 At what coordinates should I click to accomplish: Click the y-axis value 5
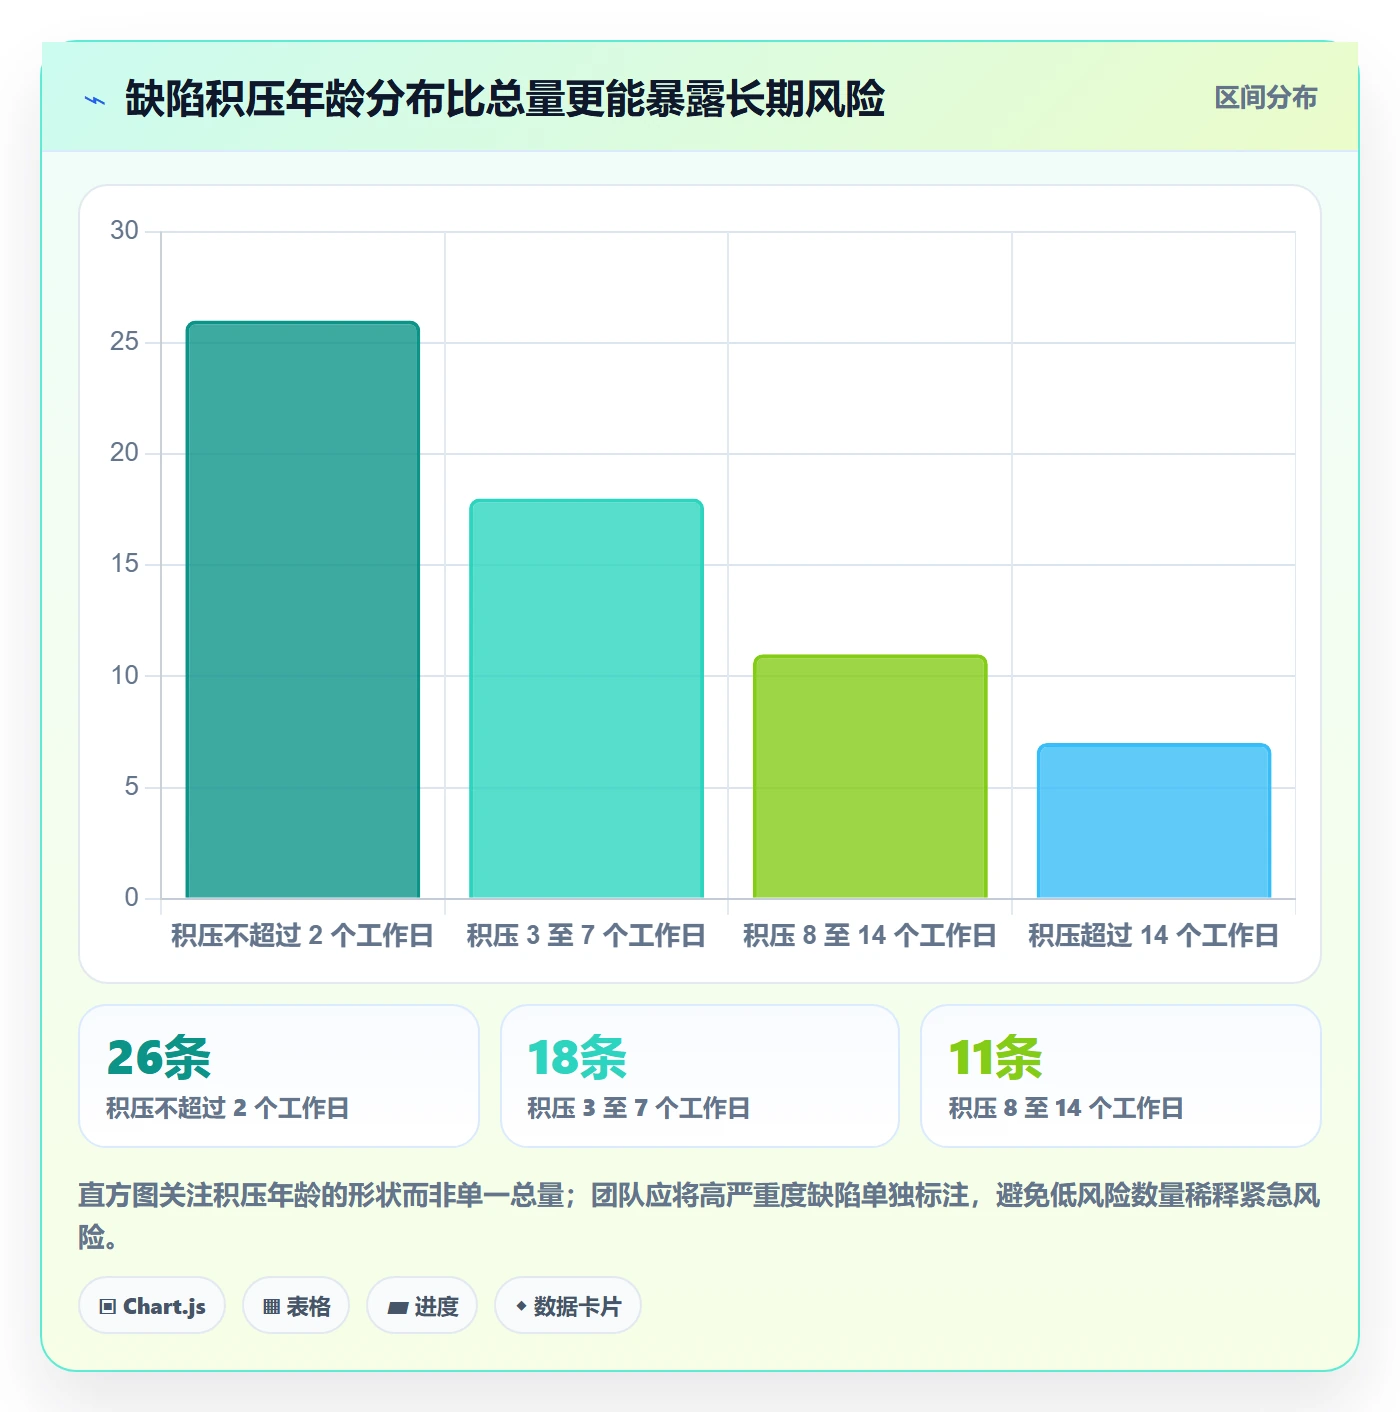click(x=132, y=787)
